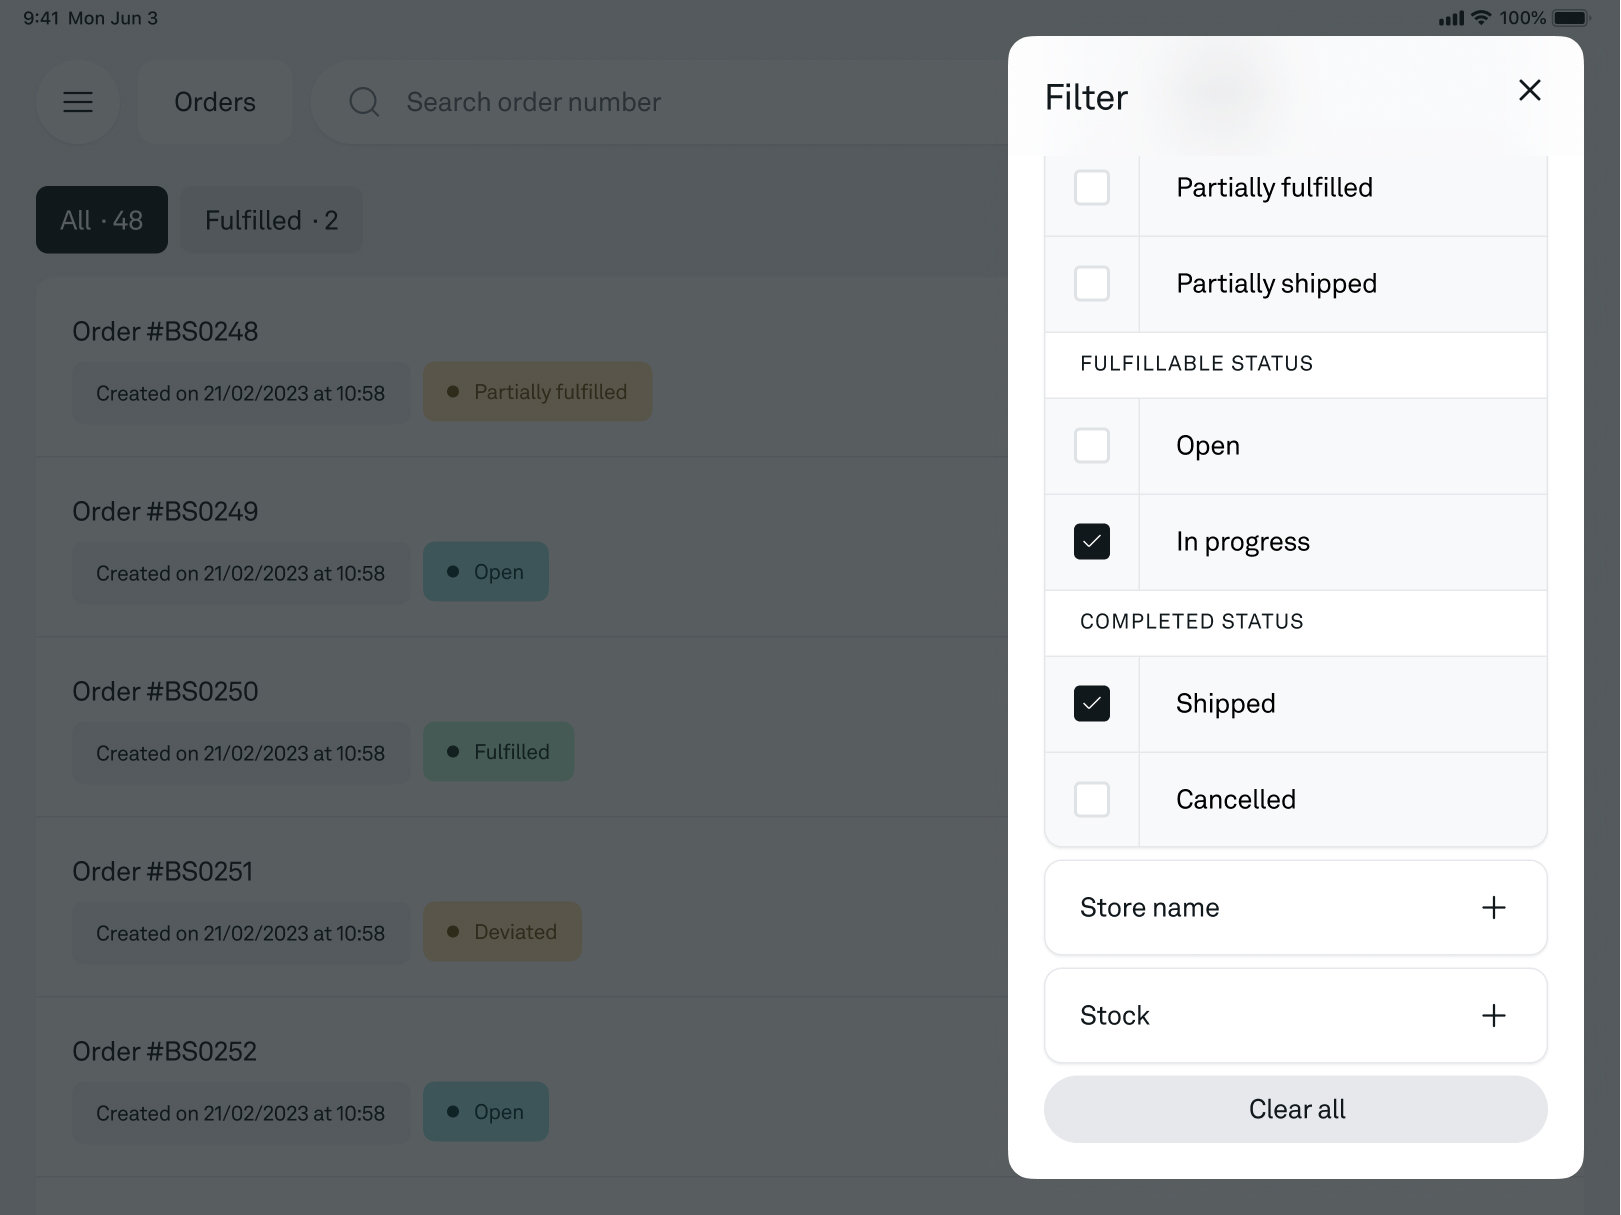The image size is (1621, 1215).
Task: Open Order #BS0249
Action: click(522, 548)
